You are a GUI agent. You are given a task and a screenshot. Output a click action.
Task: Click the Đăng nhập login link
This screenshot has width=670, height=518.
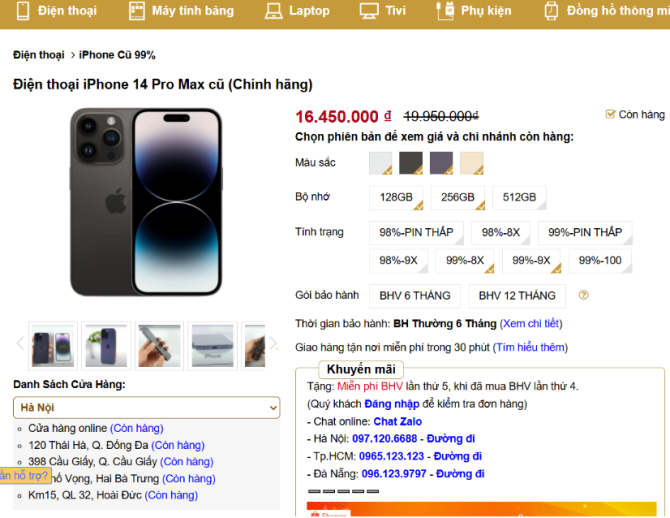point(392,404)
